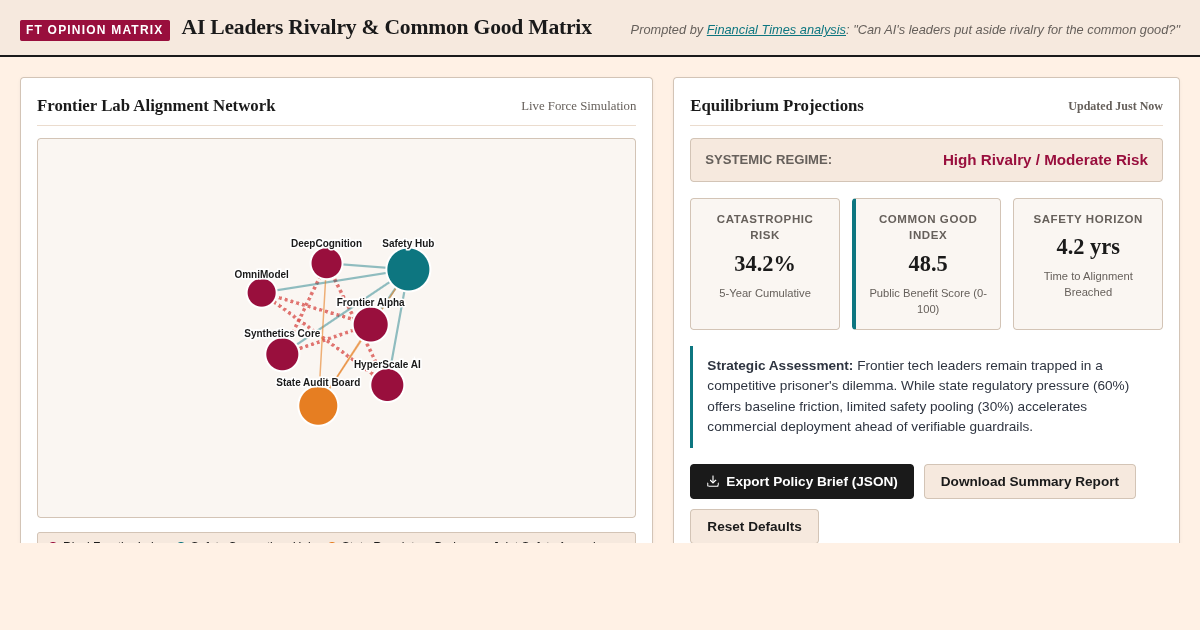Select the teal Safety Hub node
Image resolution: width=1200 pixels, height=630 pixels.
[x=408, y=269]
